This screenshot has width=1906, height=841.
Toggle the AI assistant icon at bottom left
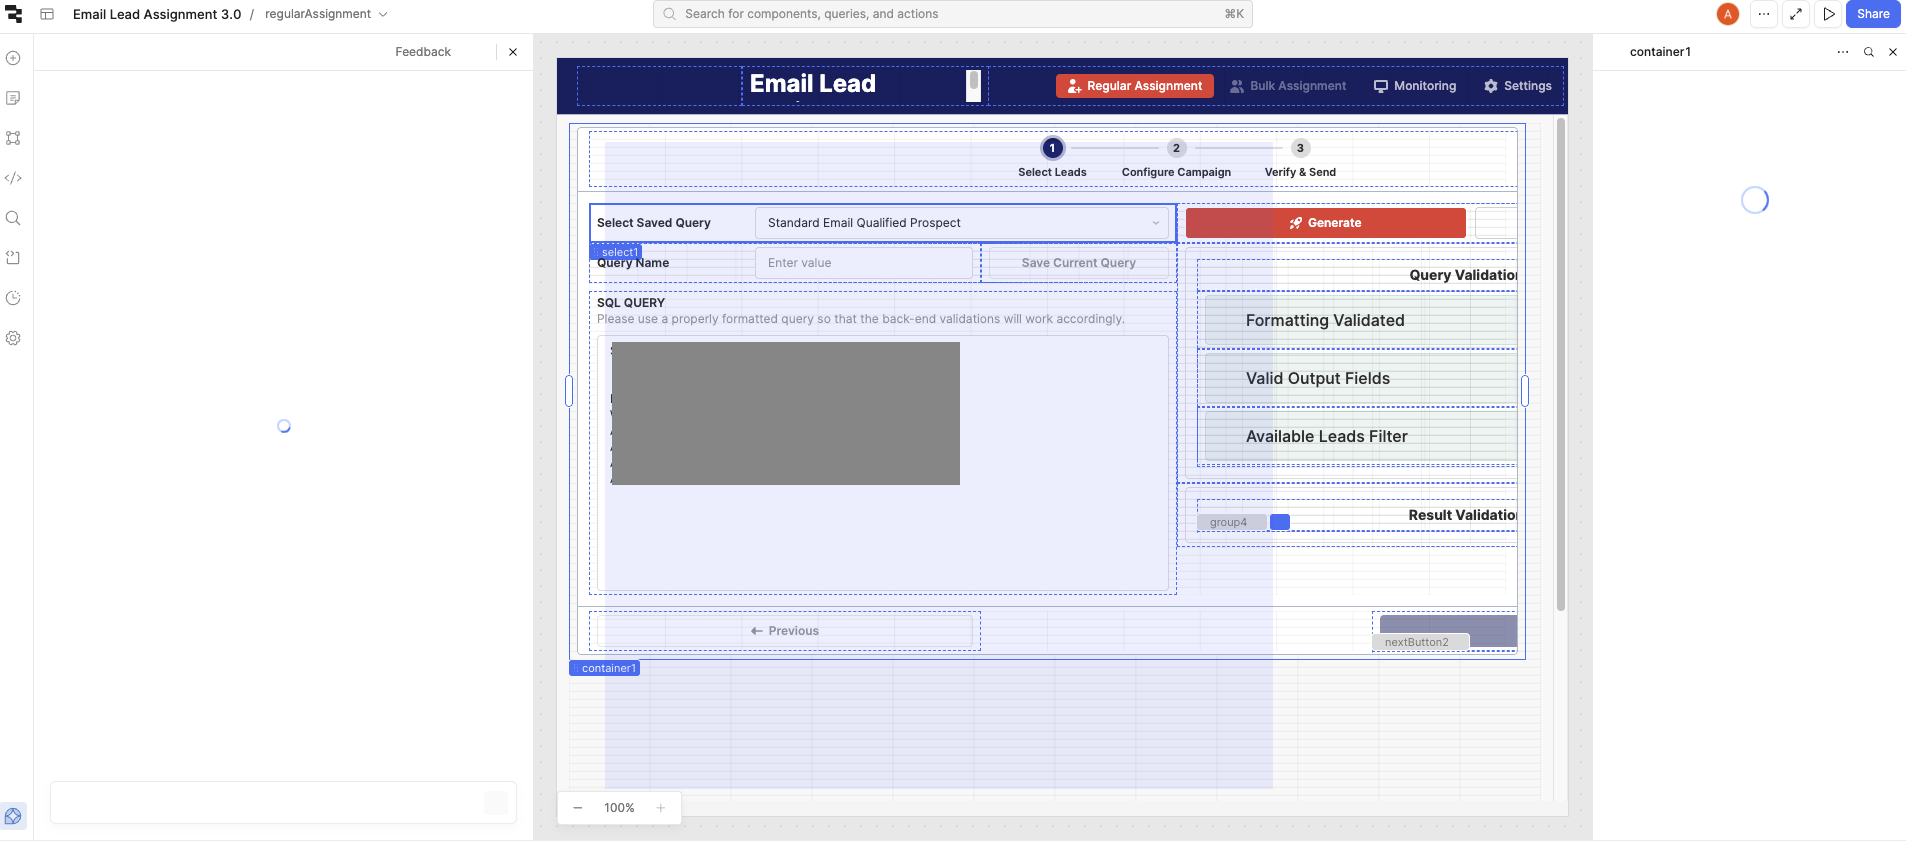click(13, 816)
